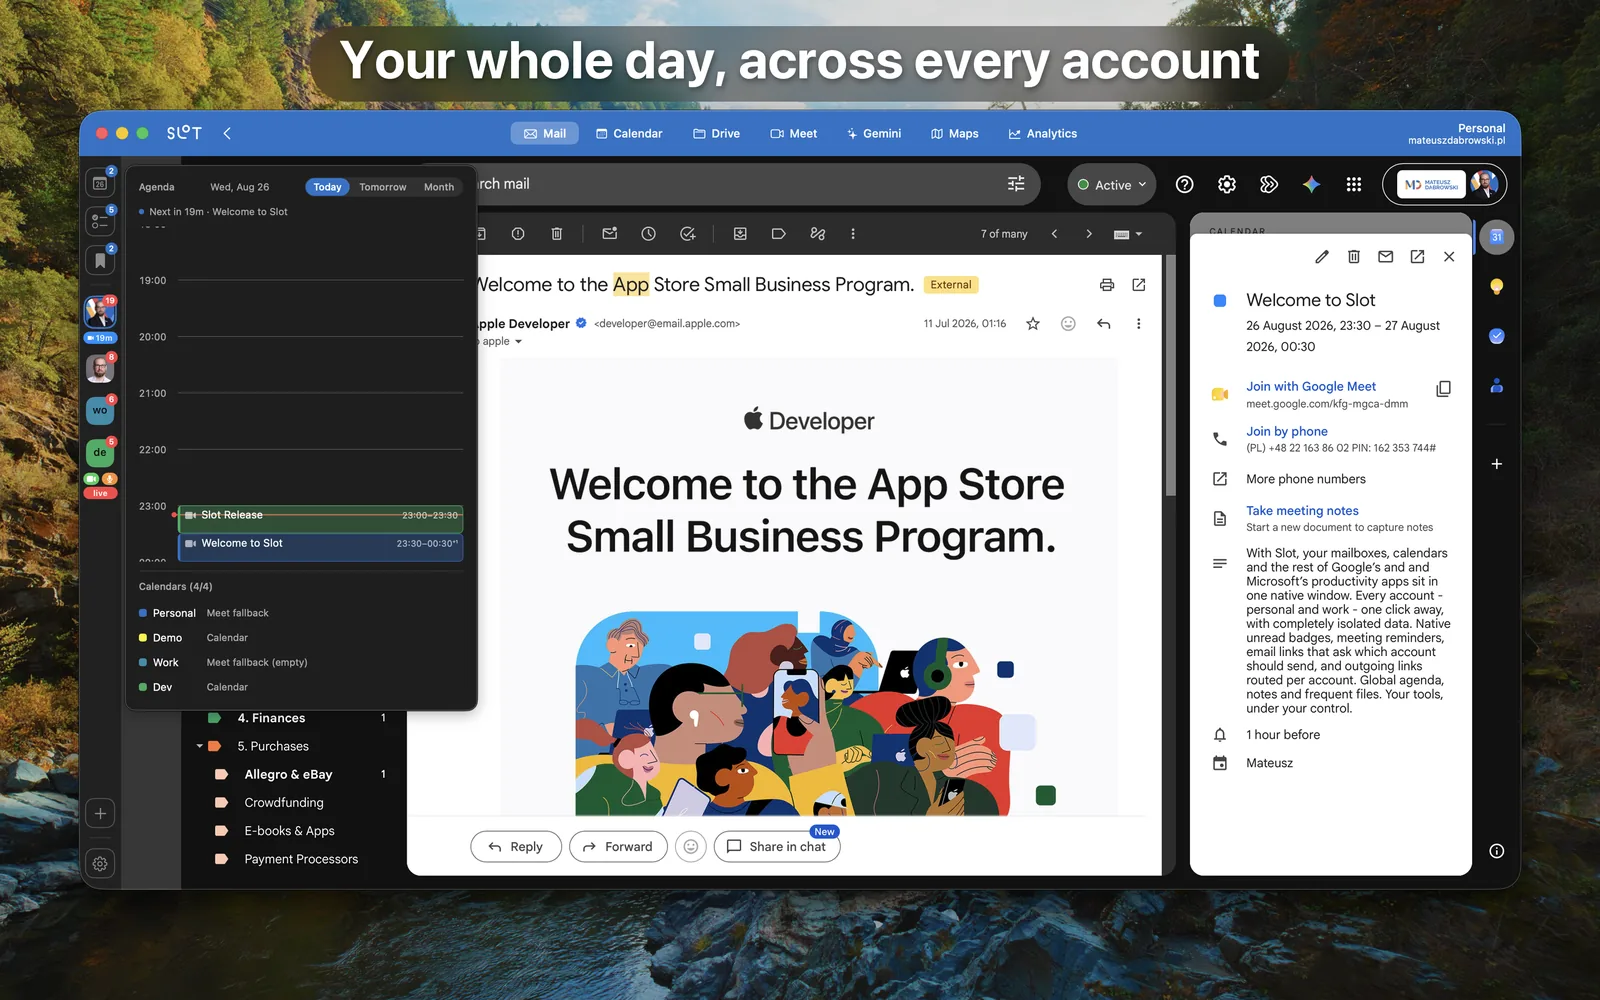1600x1000 pixels.
Task: Click the Reply button below the email
Action: point(516,847)
